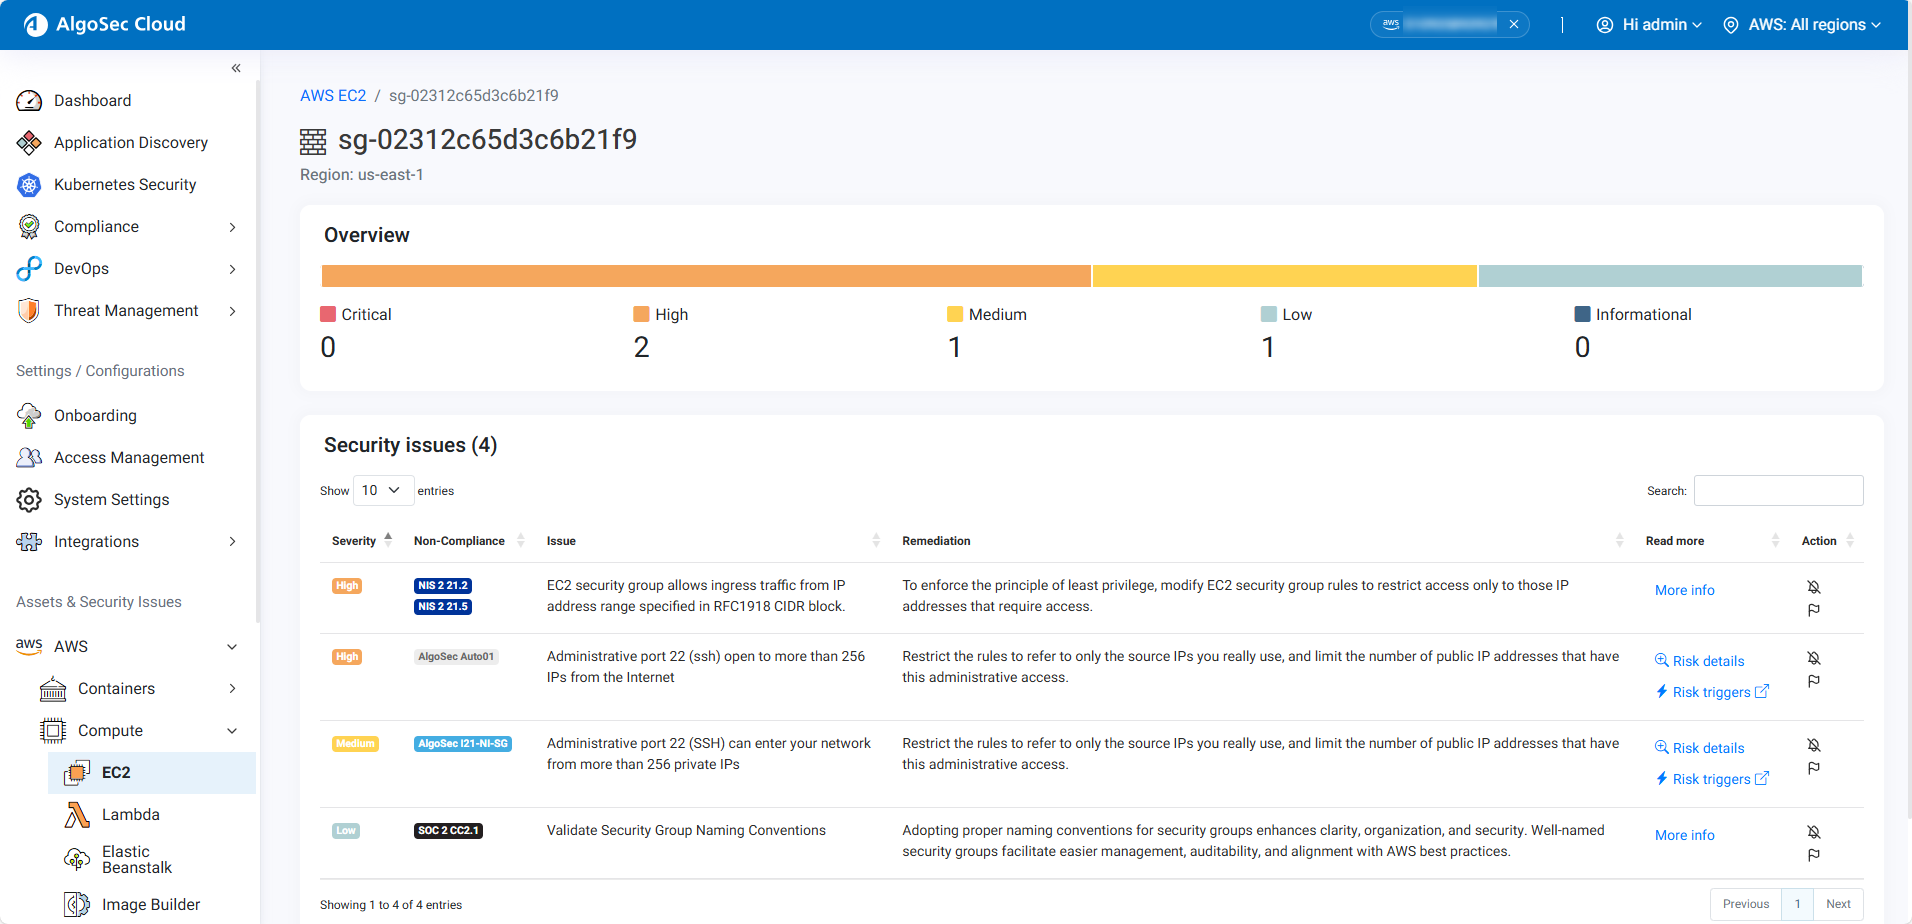1912x924 pixels.
Task: Click the Application Discovery icon in sidebar
Action: [29, 143]
